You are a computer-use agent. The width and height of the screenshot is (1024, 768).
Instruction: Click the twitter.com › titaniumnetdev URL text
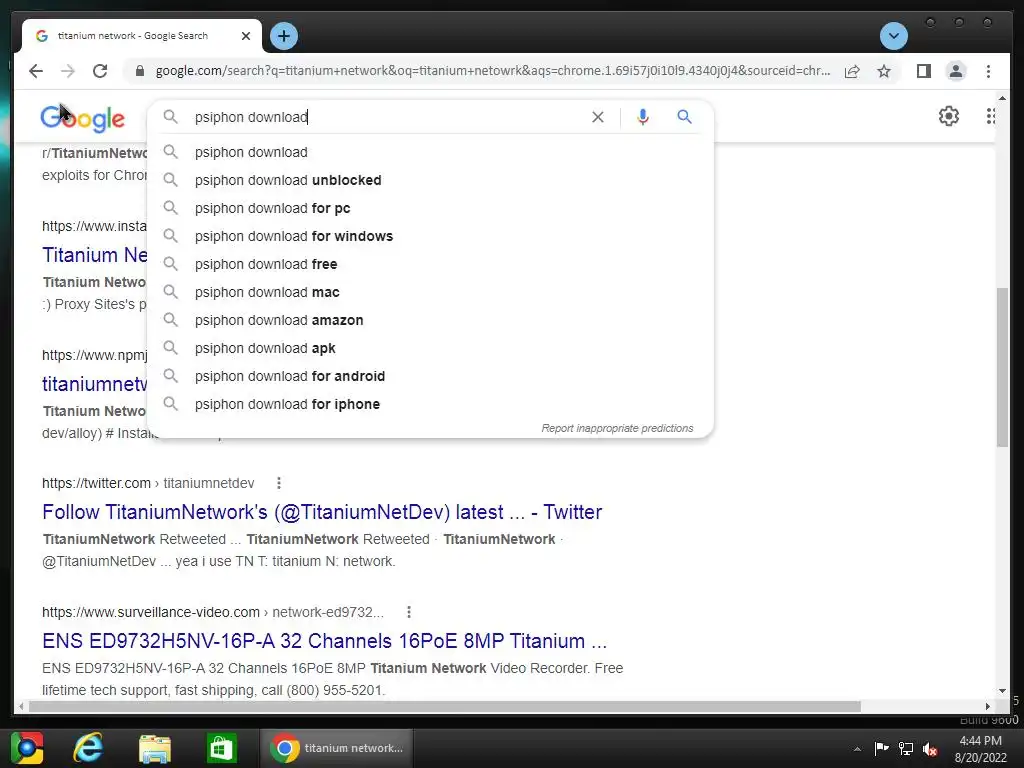click(148, 483)
